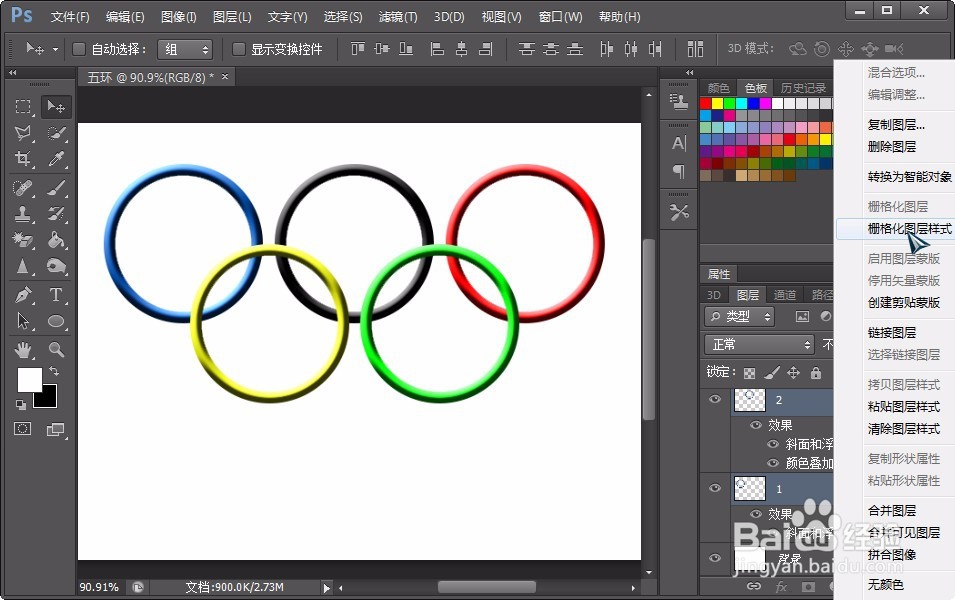The width and height of the screenshot is (955, 600).
Task: Toggle Quick Mask mode
Action: [23, 429]
